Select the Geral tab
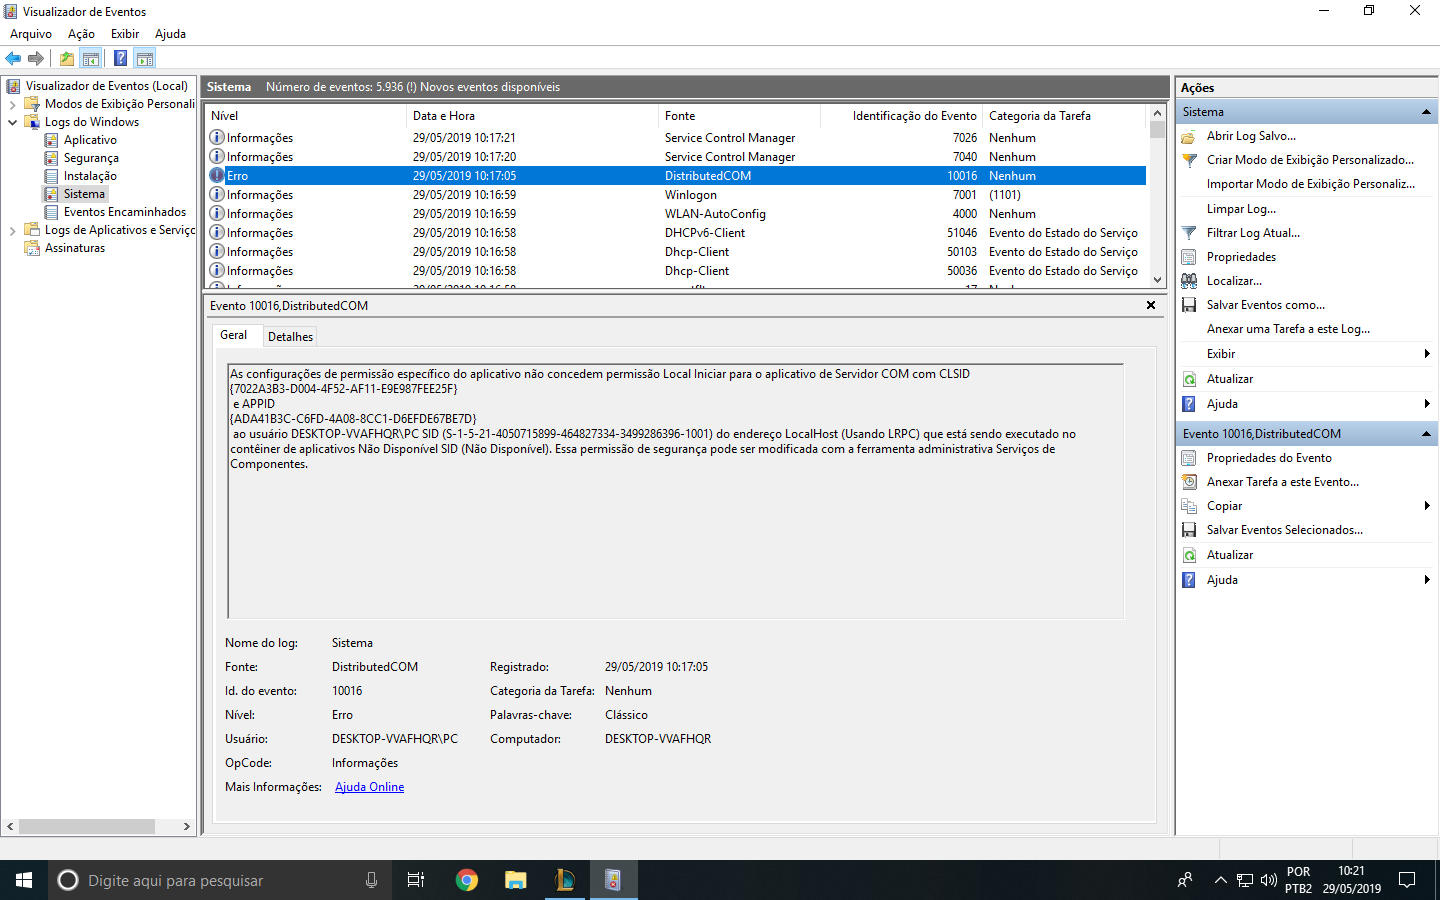Image resolution: width=1440 pixels, height=900 pixels. (x=234, y=335)
